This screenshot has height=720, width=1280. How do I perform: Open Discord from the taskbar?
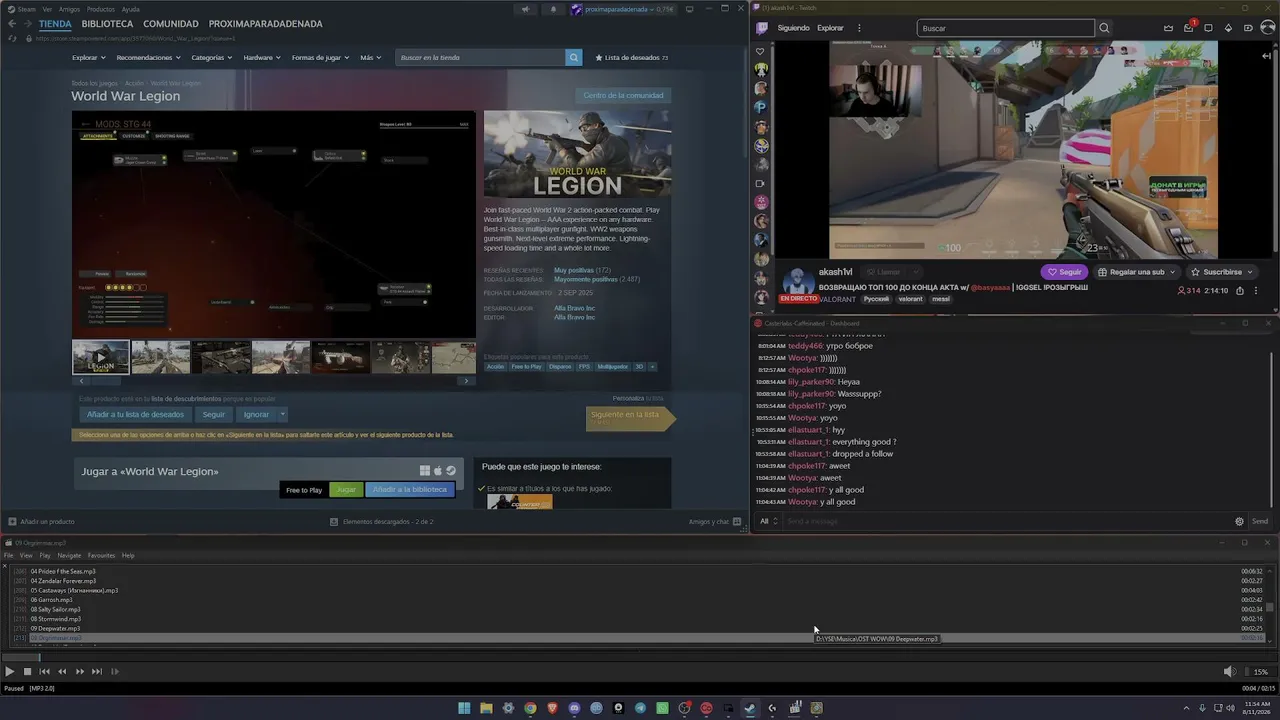point(574,708)
